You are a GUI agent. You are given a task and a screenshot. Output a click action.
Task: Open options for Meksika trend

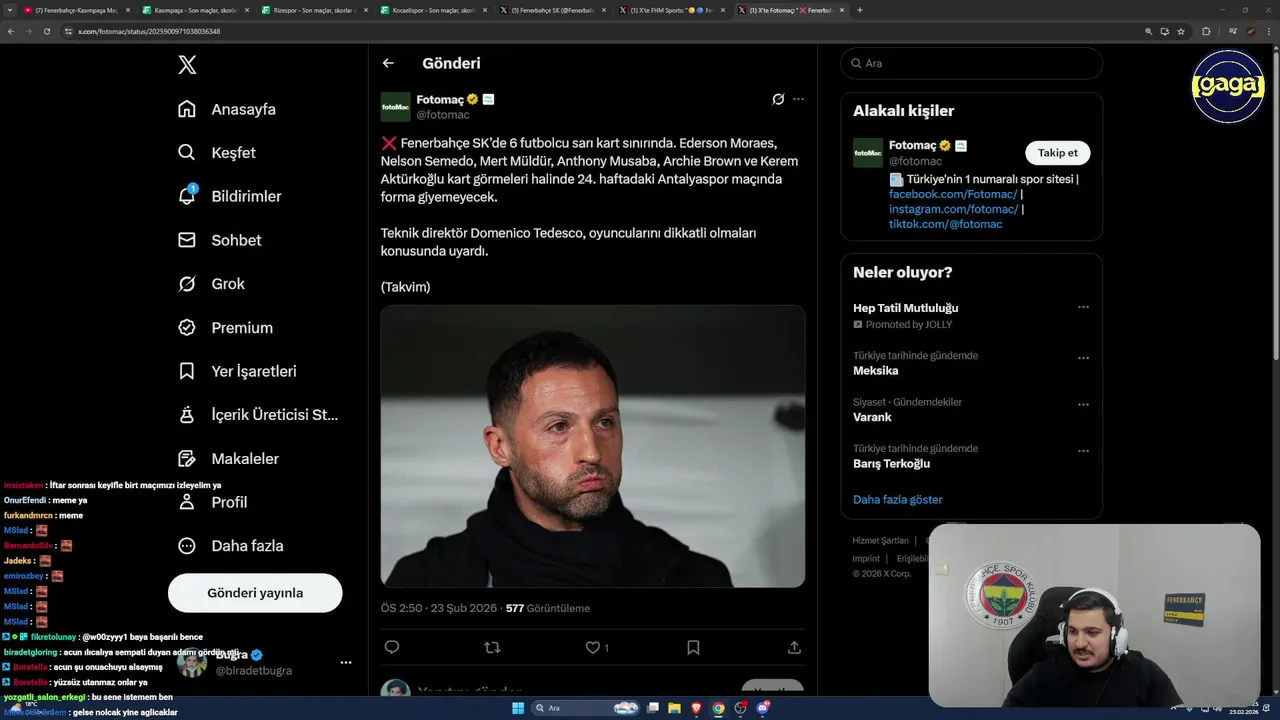pyautogui.click(x=1083, y=357)
